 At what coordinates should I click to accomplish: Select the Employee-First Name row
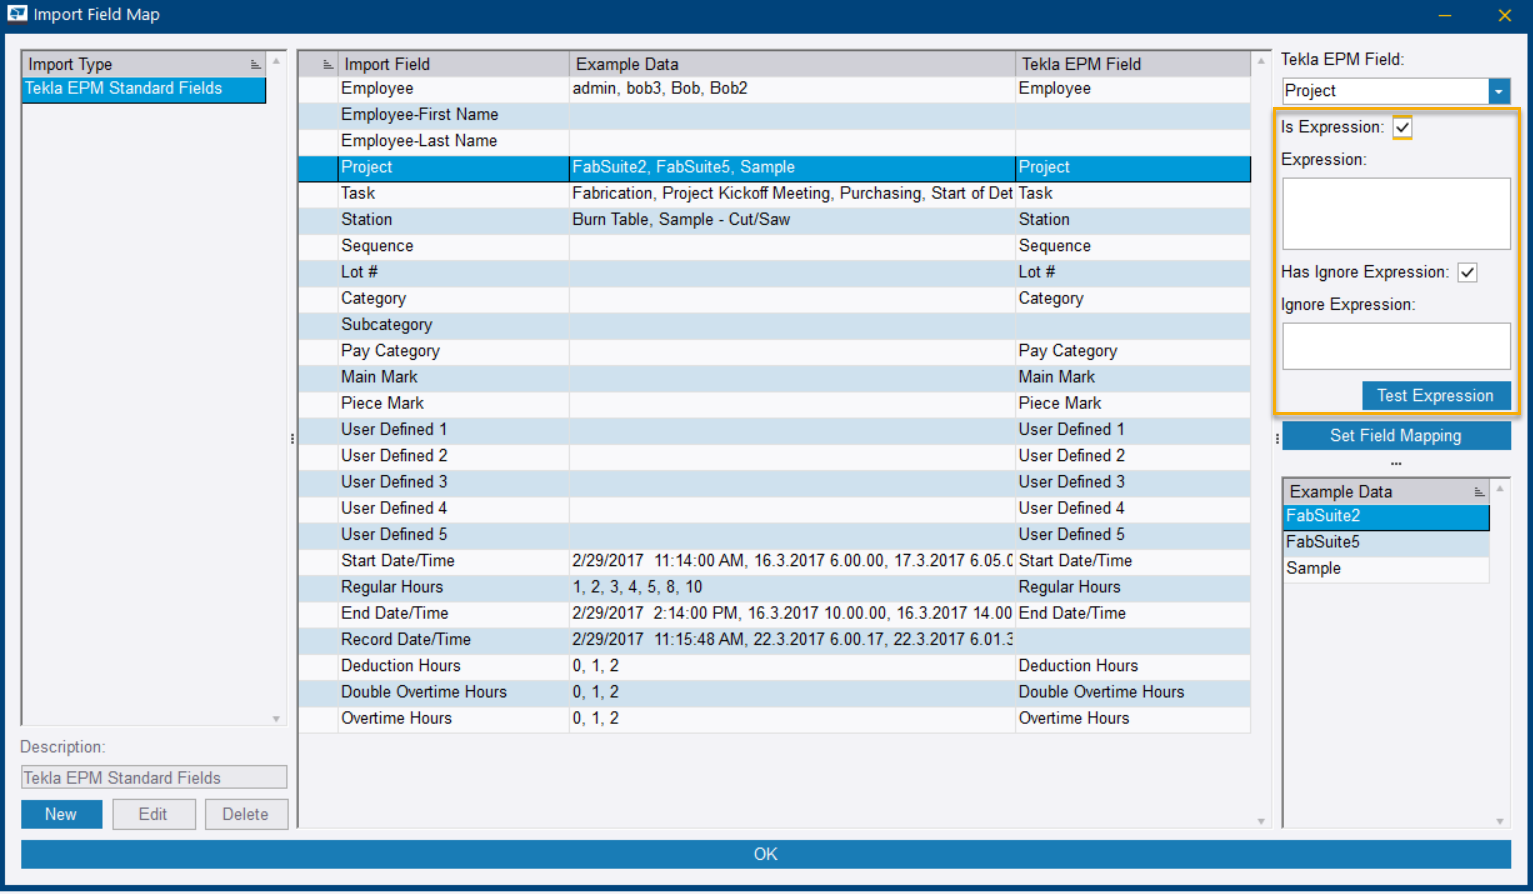[x=774, y=115]
